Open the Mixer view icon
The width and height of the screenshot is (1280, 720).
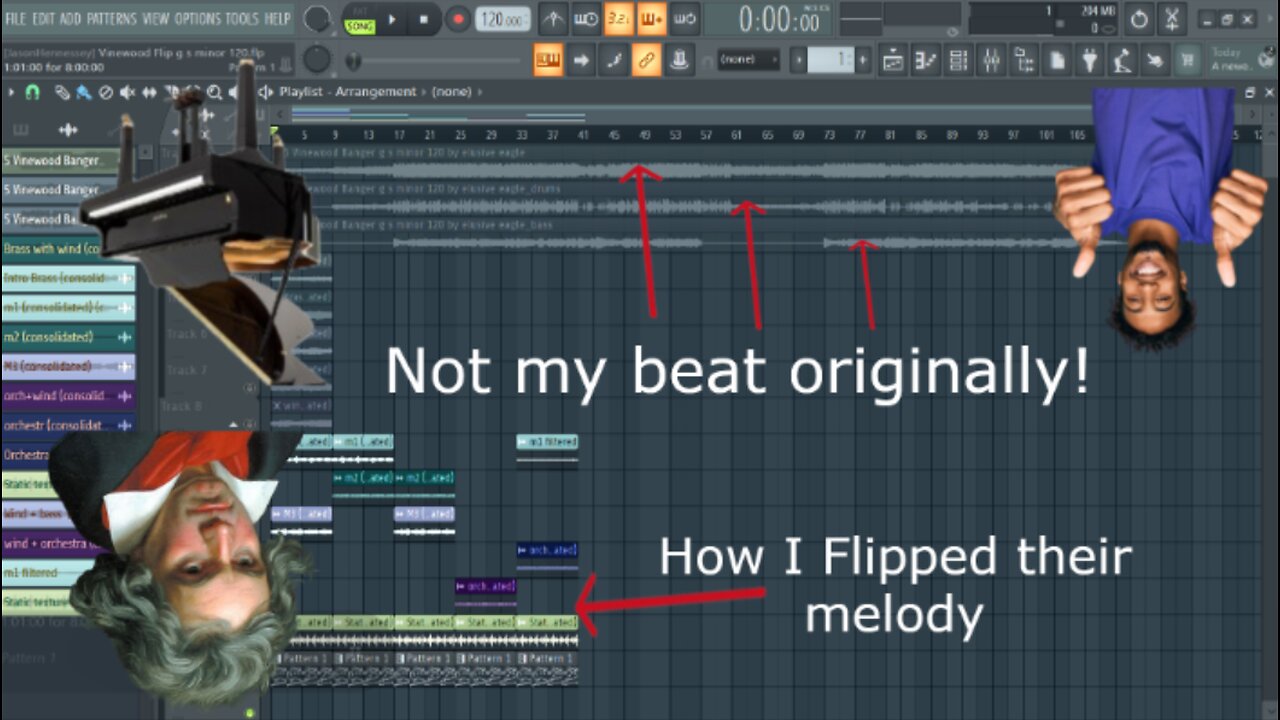click(991, 60)
